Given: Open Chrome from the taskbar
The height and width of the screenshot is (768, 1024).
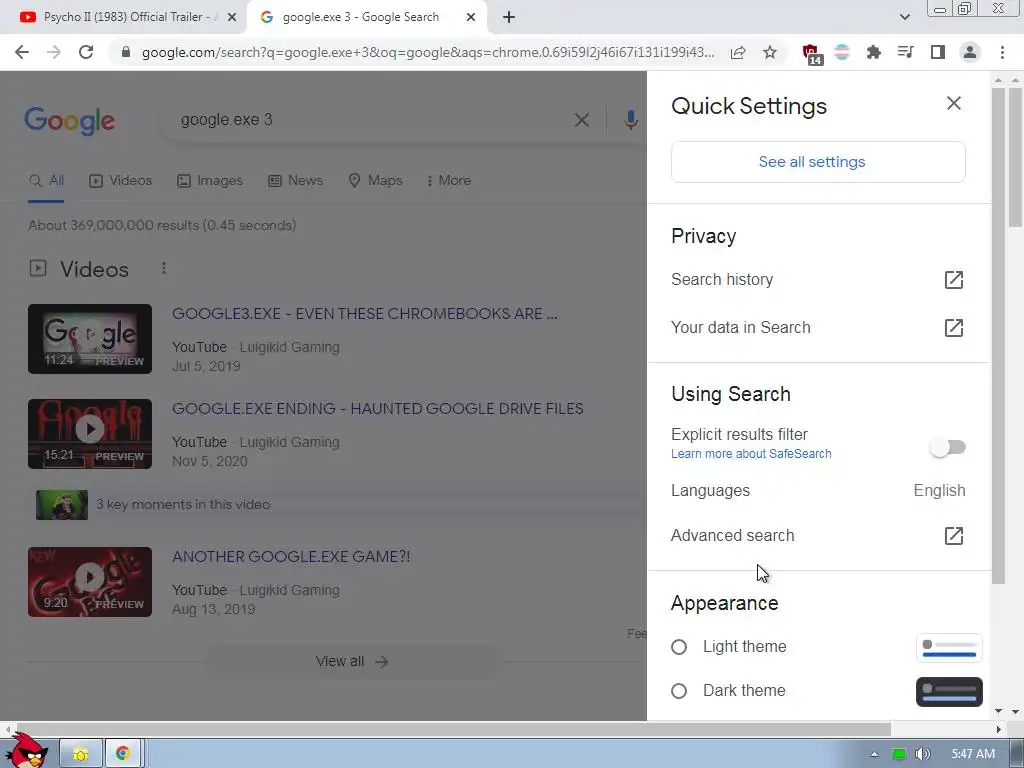Looking at the screenshot, I should tap(123, 754).
